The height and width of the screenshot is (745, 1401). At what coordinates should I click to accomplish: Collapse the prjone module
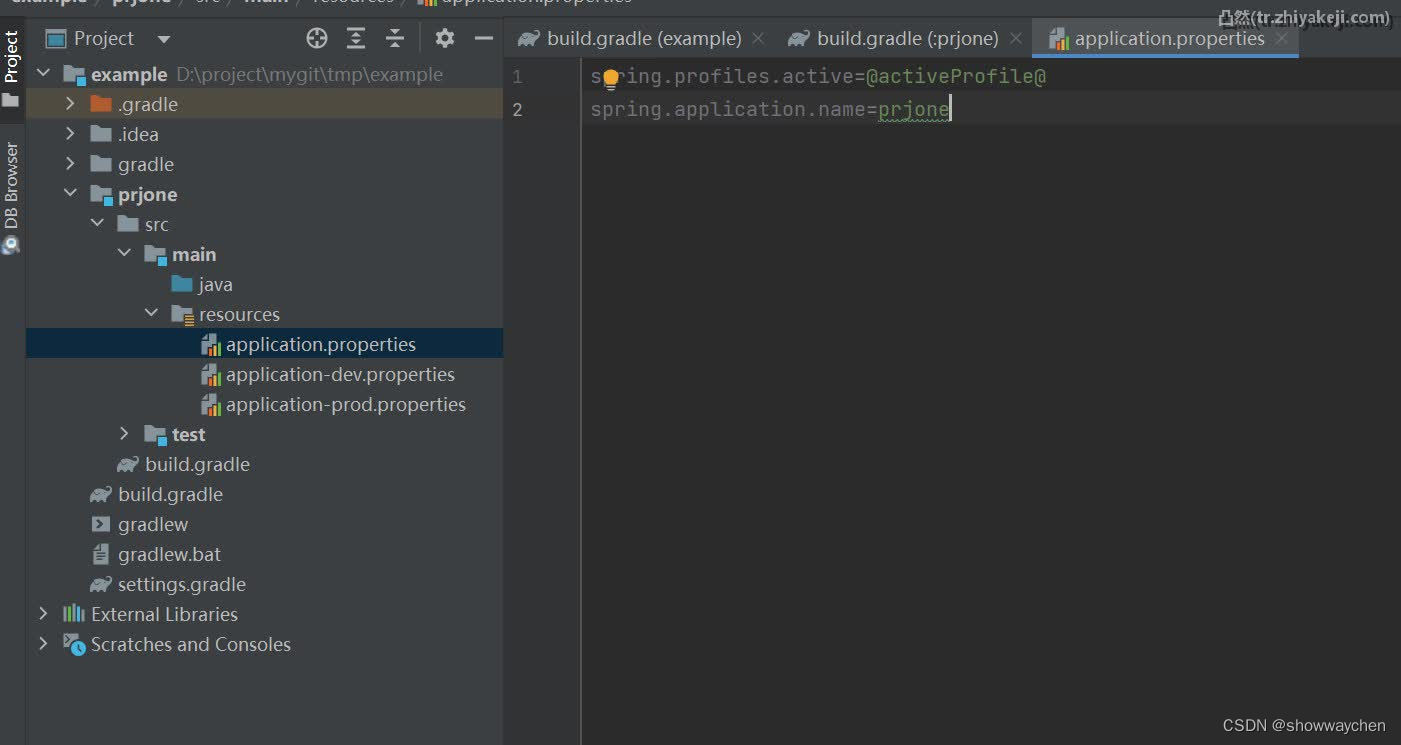point(70,194)
